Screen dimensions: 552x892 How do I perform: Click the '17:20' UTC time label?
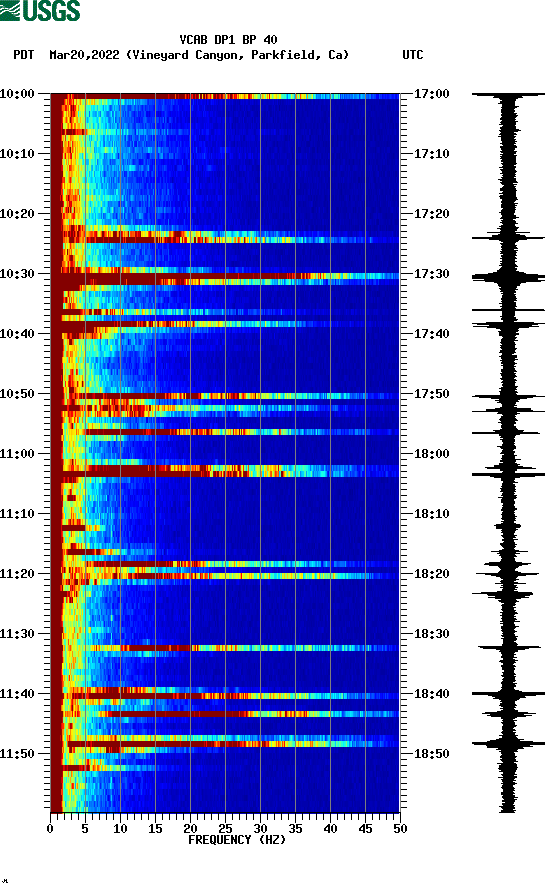(431, 214)
